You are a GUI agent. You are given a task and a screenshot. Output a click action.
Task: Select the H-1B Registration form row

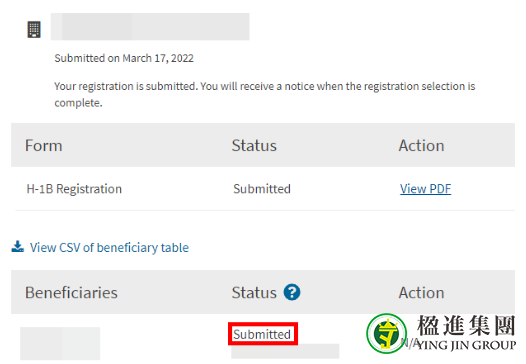point(263,189)
